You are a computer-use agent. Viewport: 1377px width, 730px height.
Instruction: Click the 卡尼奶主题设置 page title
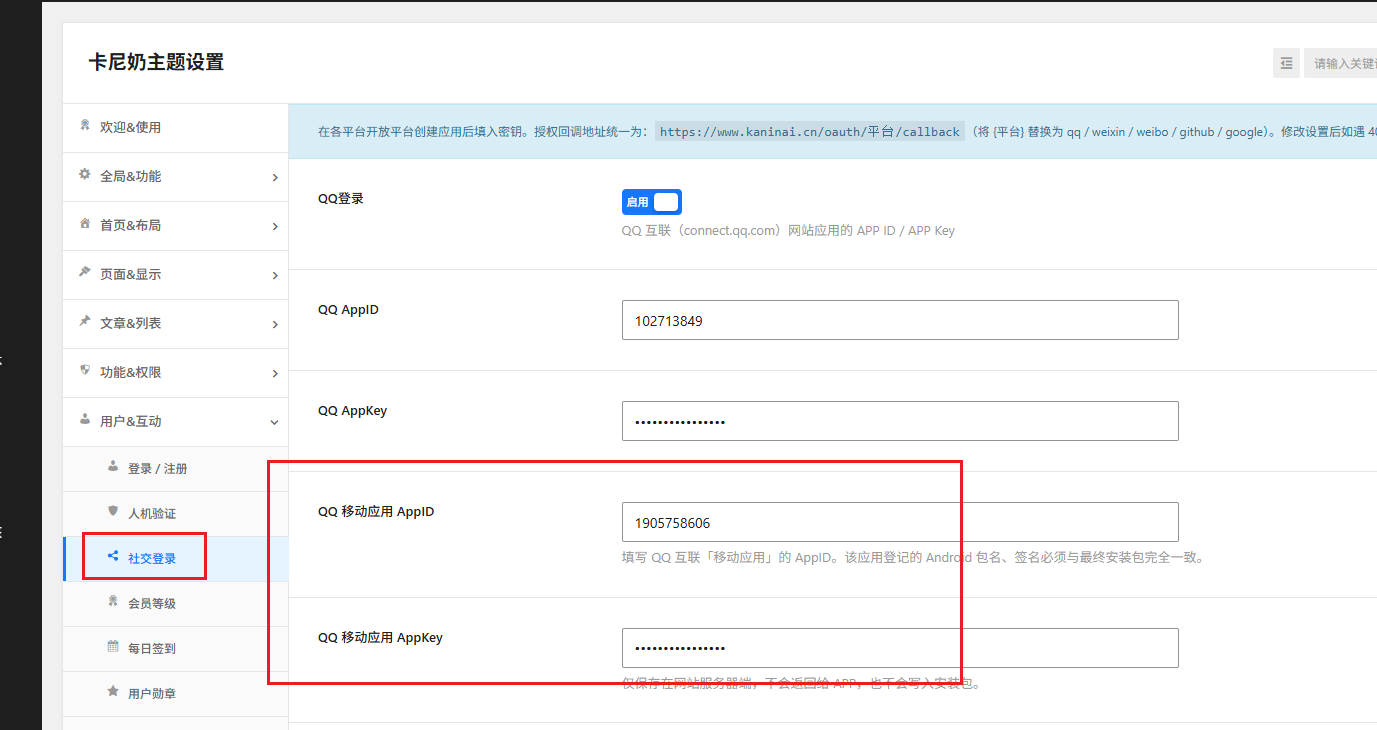(156, 62)
